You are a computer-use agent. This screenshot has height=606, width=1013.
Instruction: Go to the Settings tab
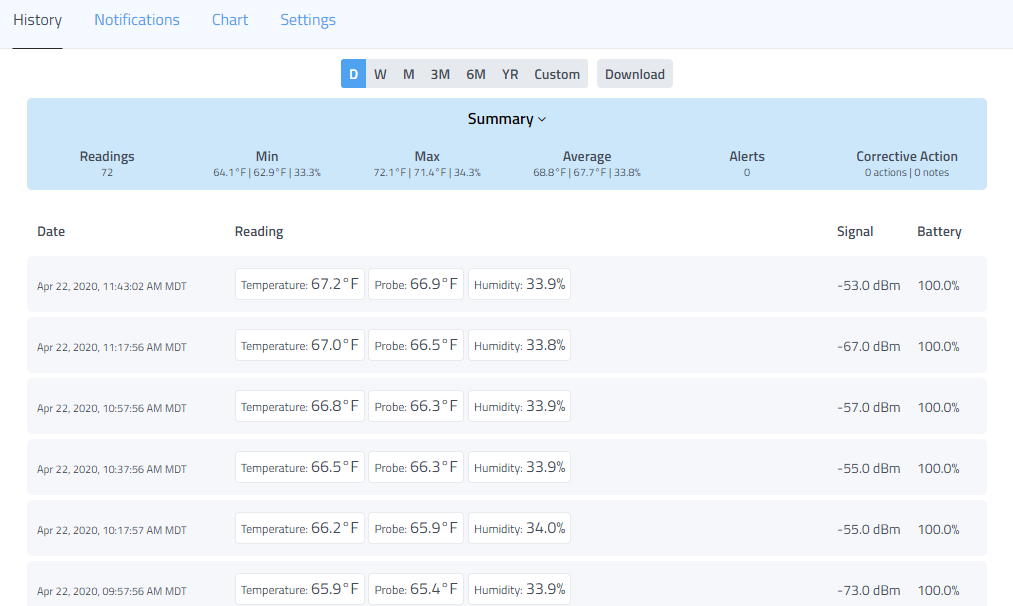tap(308, 20)
